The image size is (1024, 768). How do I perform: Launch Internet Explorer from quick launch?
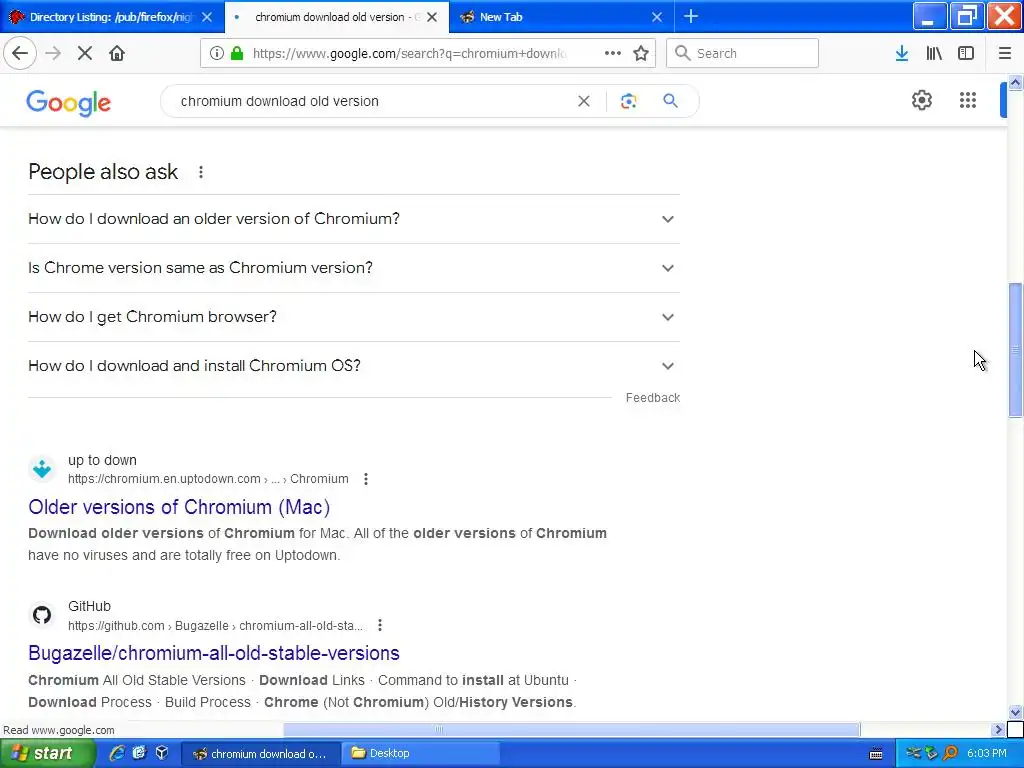(x=117, y=753)
